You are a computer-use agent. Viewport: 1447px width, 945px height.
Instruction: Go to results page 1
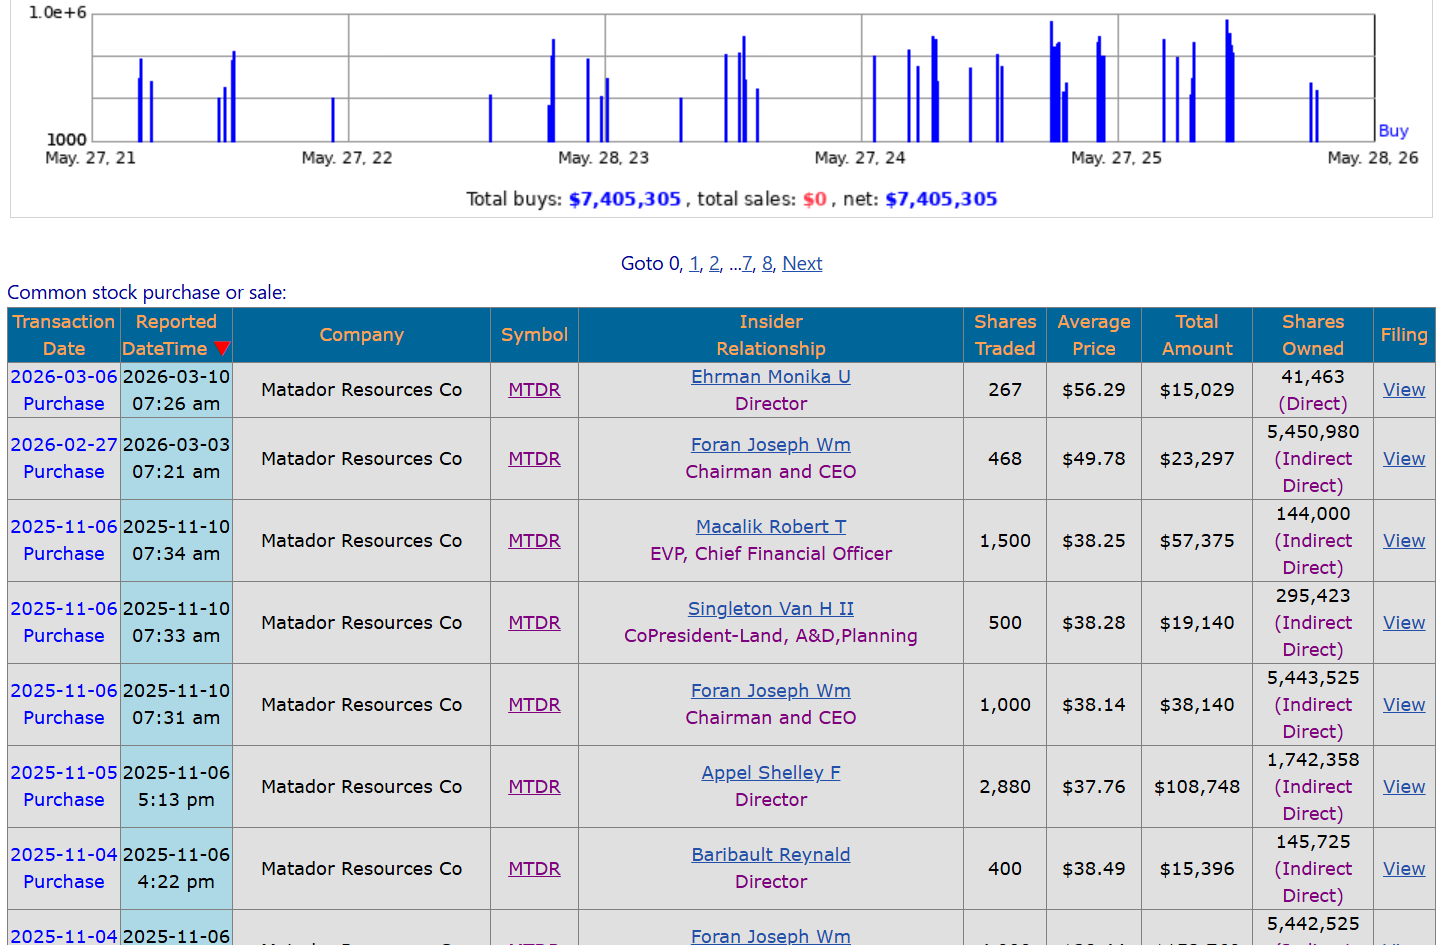pos(695,263)
